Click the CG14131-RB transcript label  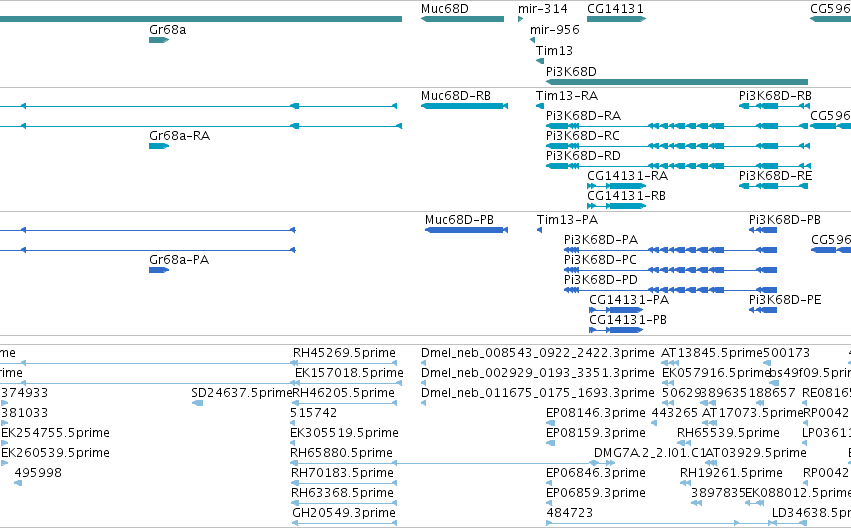coord(626,196)
